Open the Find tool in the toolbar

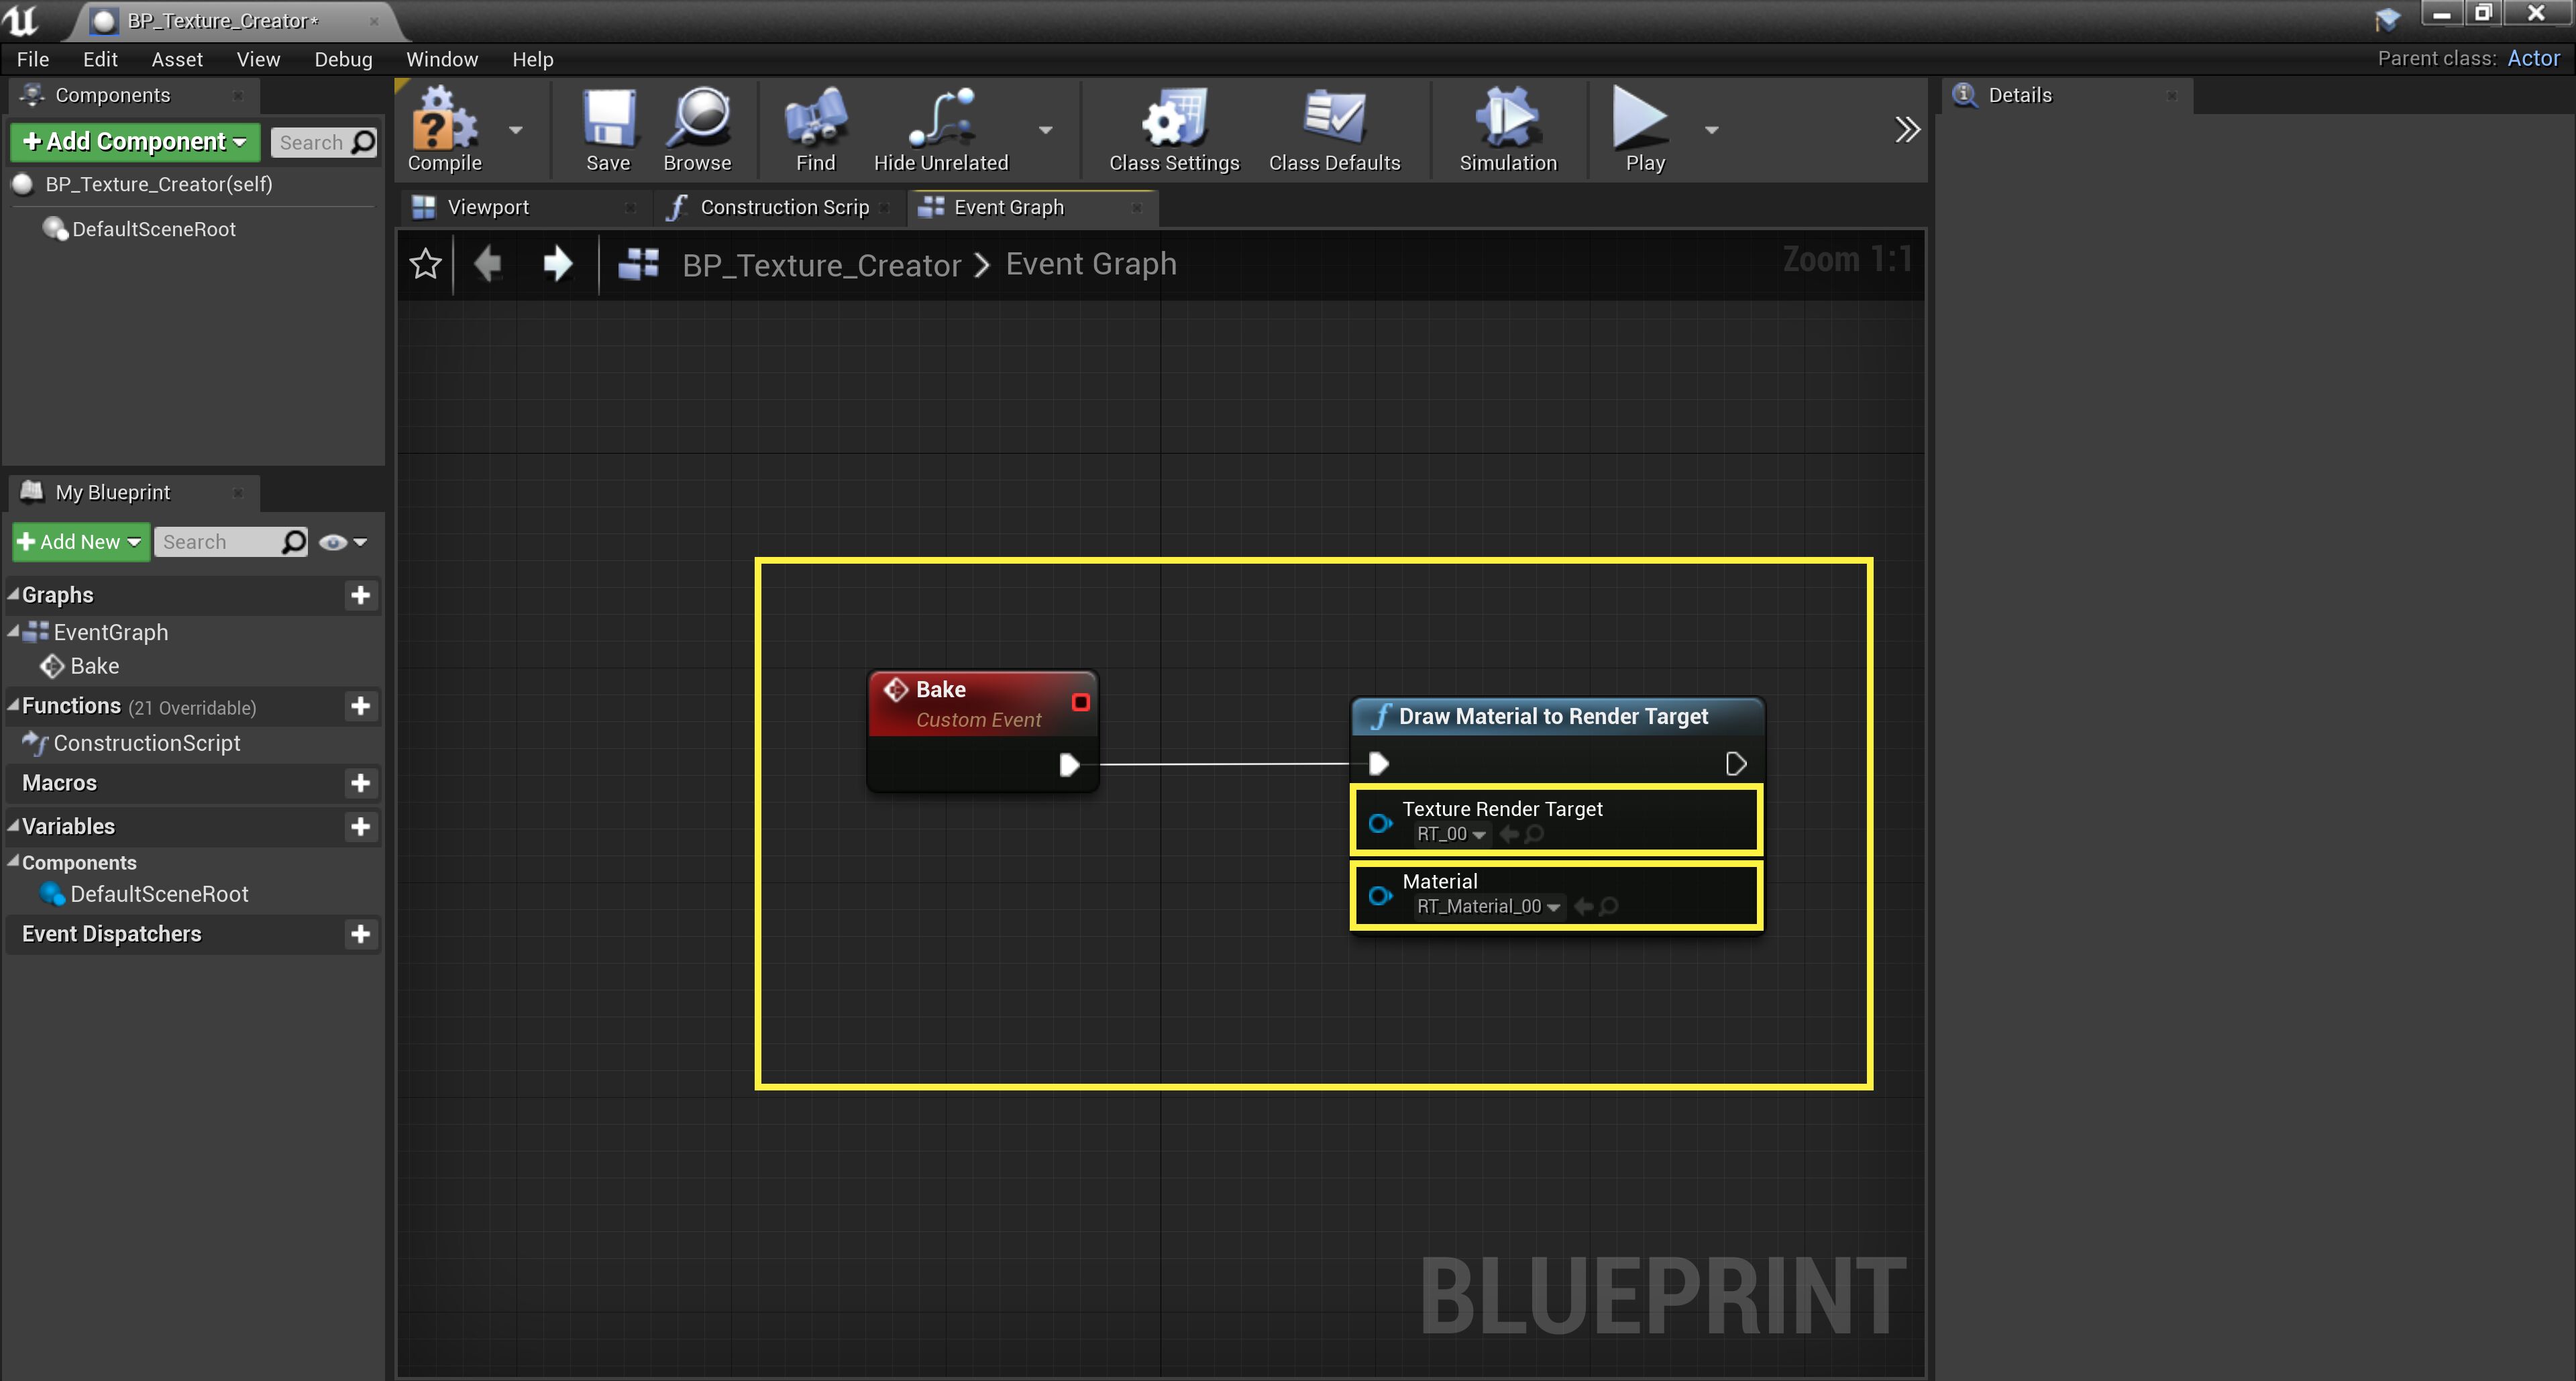(814, 130)
